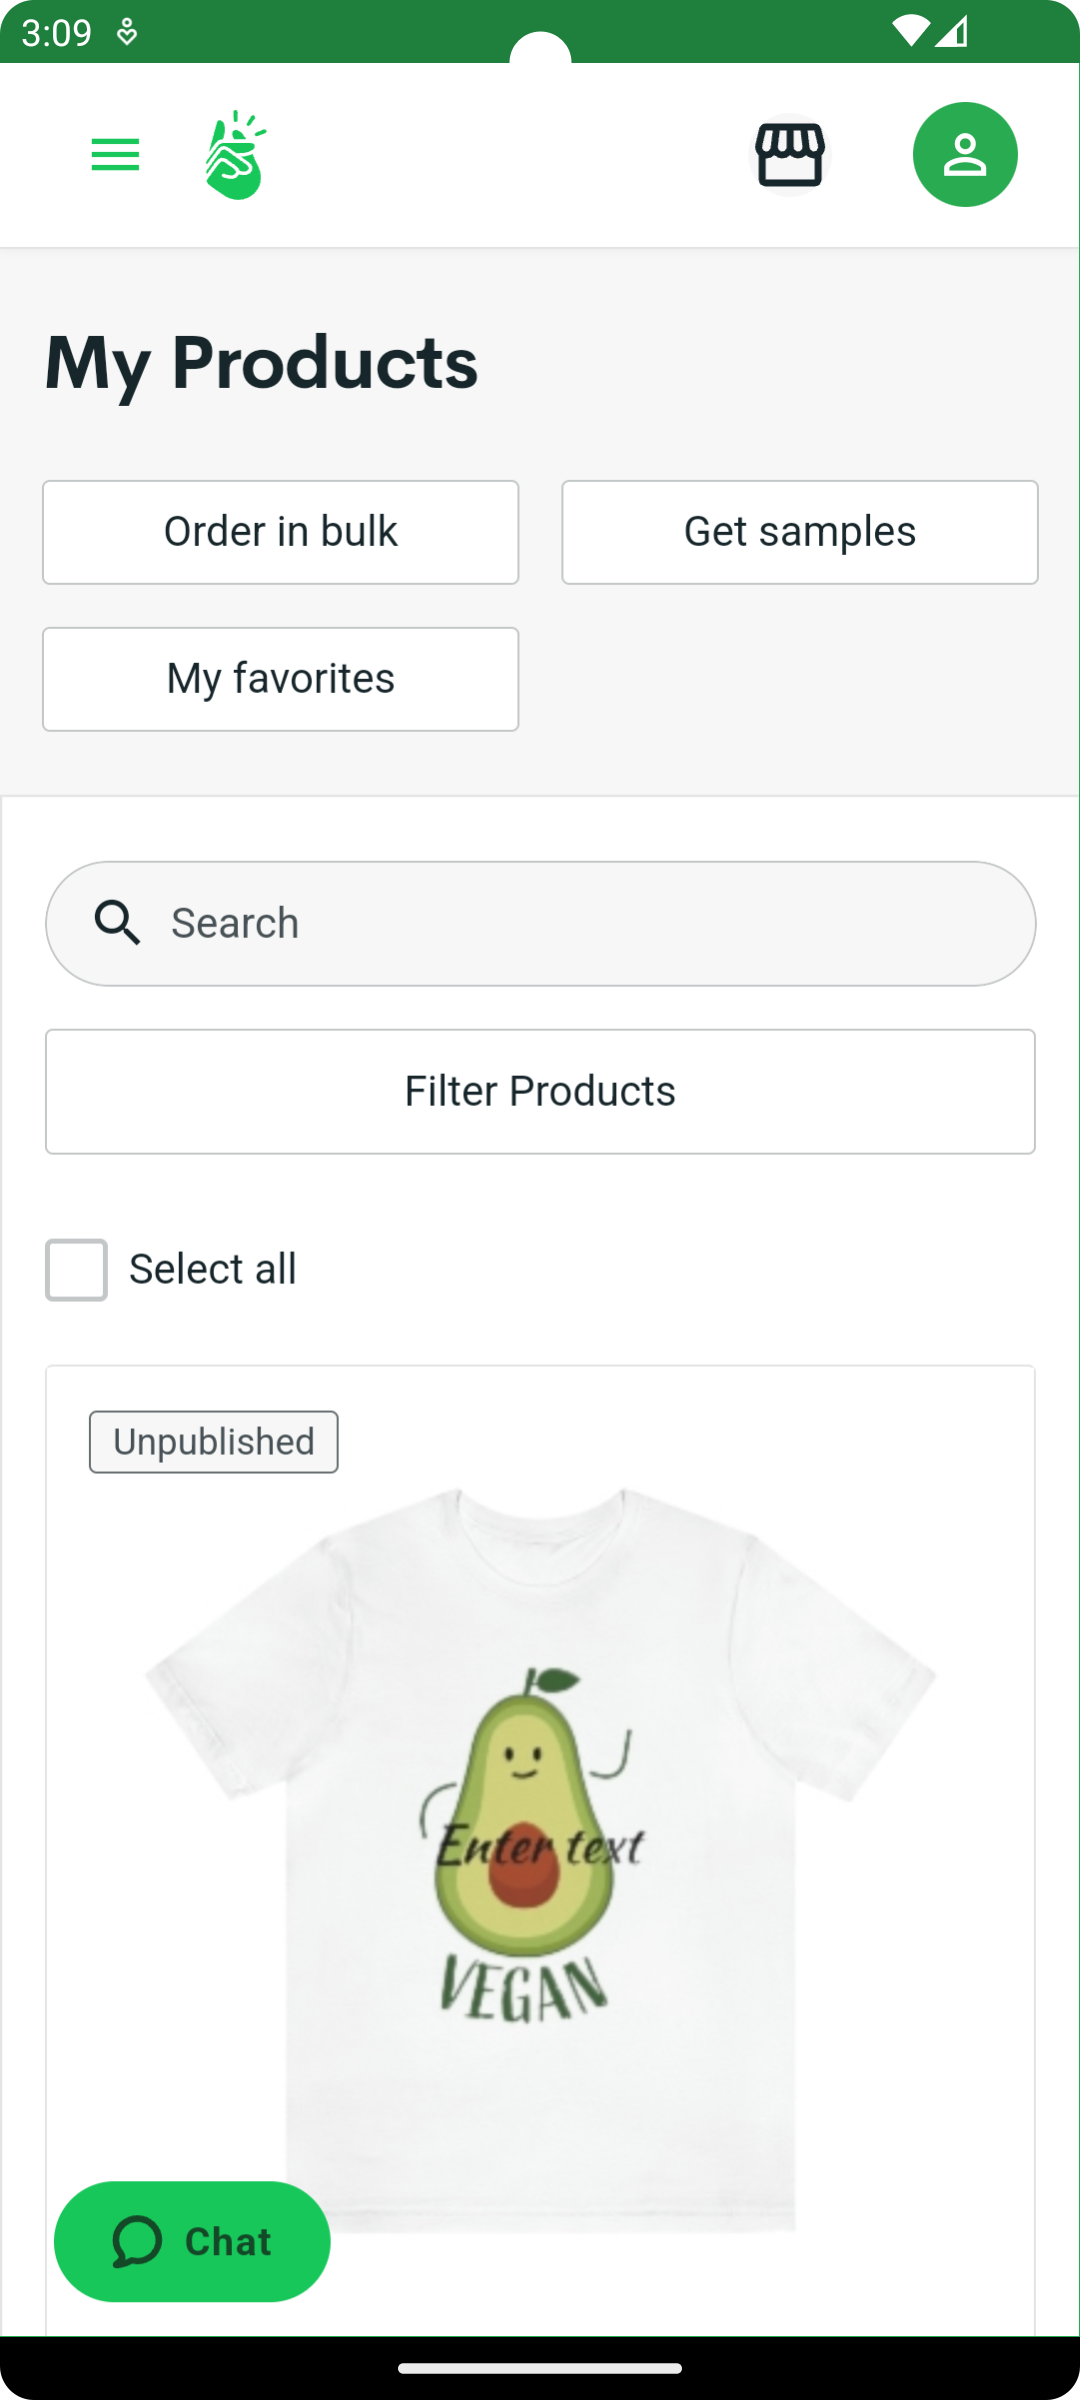Tap the home gesture bar at bottom
The image size is (1080, 2400).
pos(540,2368)
